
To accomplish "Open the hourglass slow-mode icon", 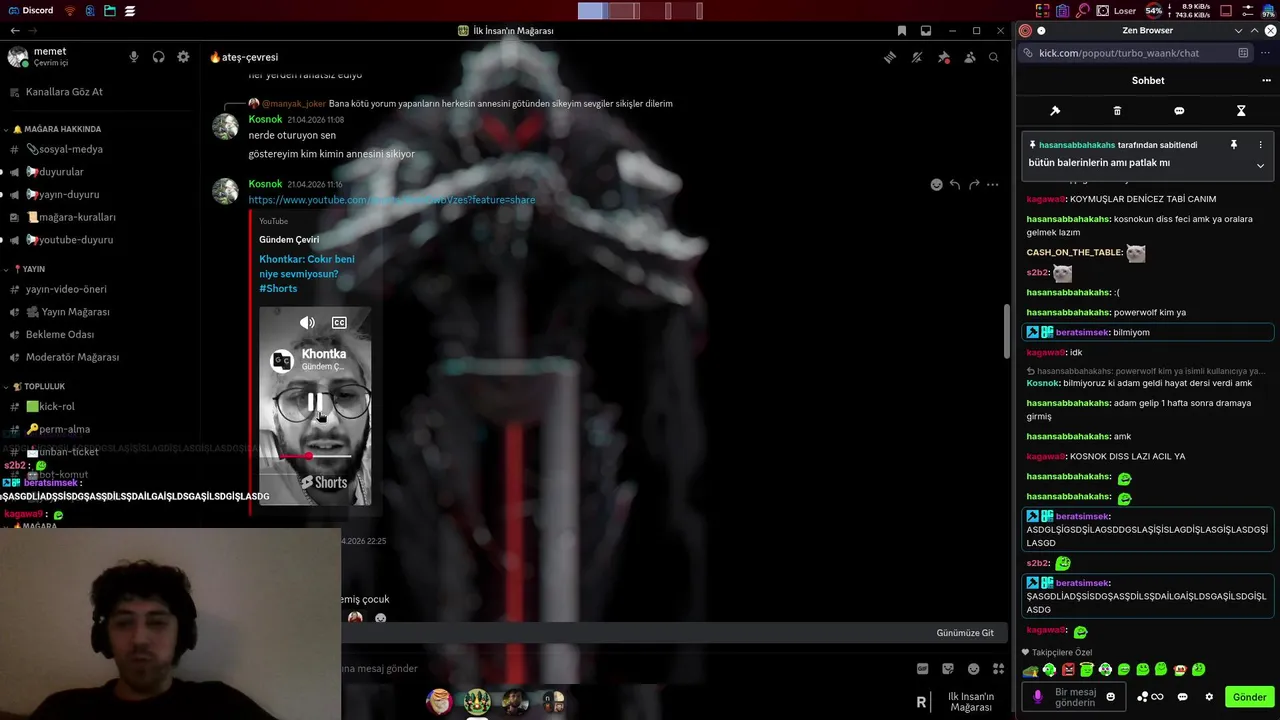I will point(1241,111).
